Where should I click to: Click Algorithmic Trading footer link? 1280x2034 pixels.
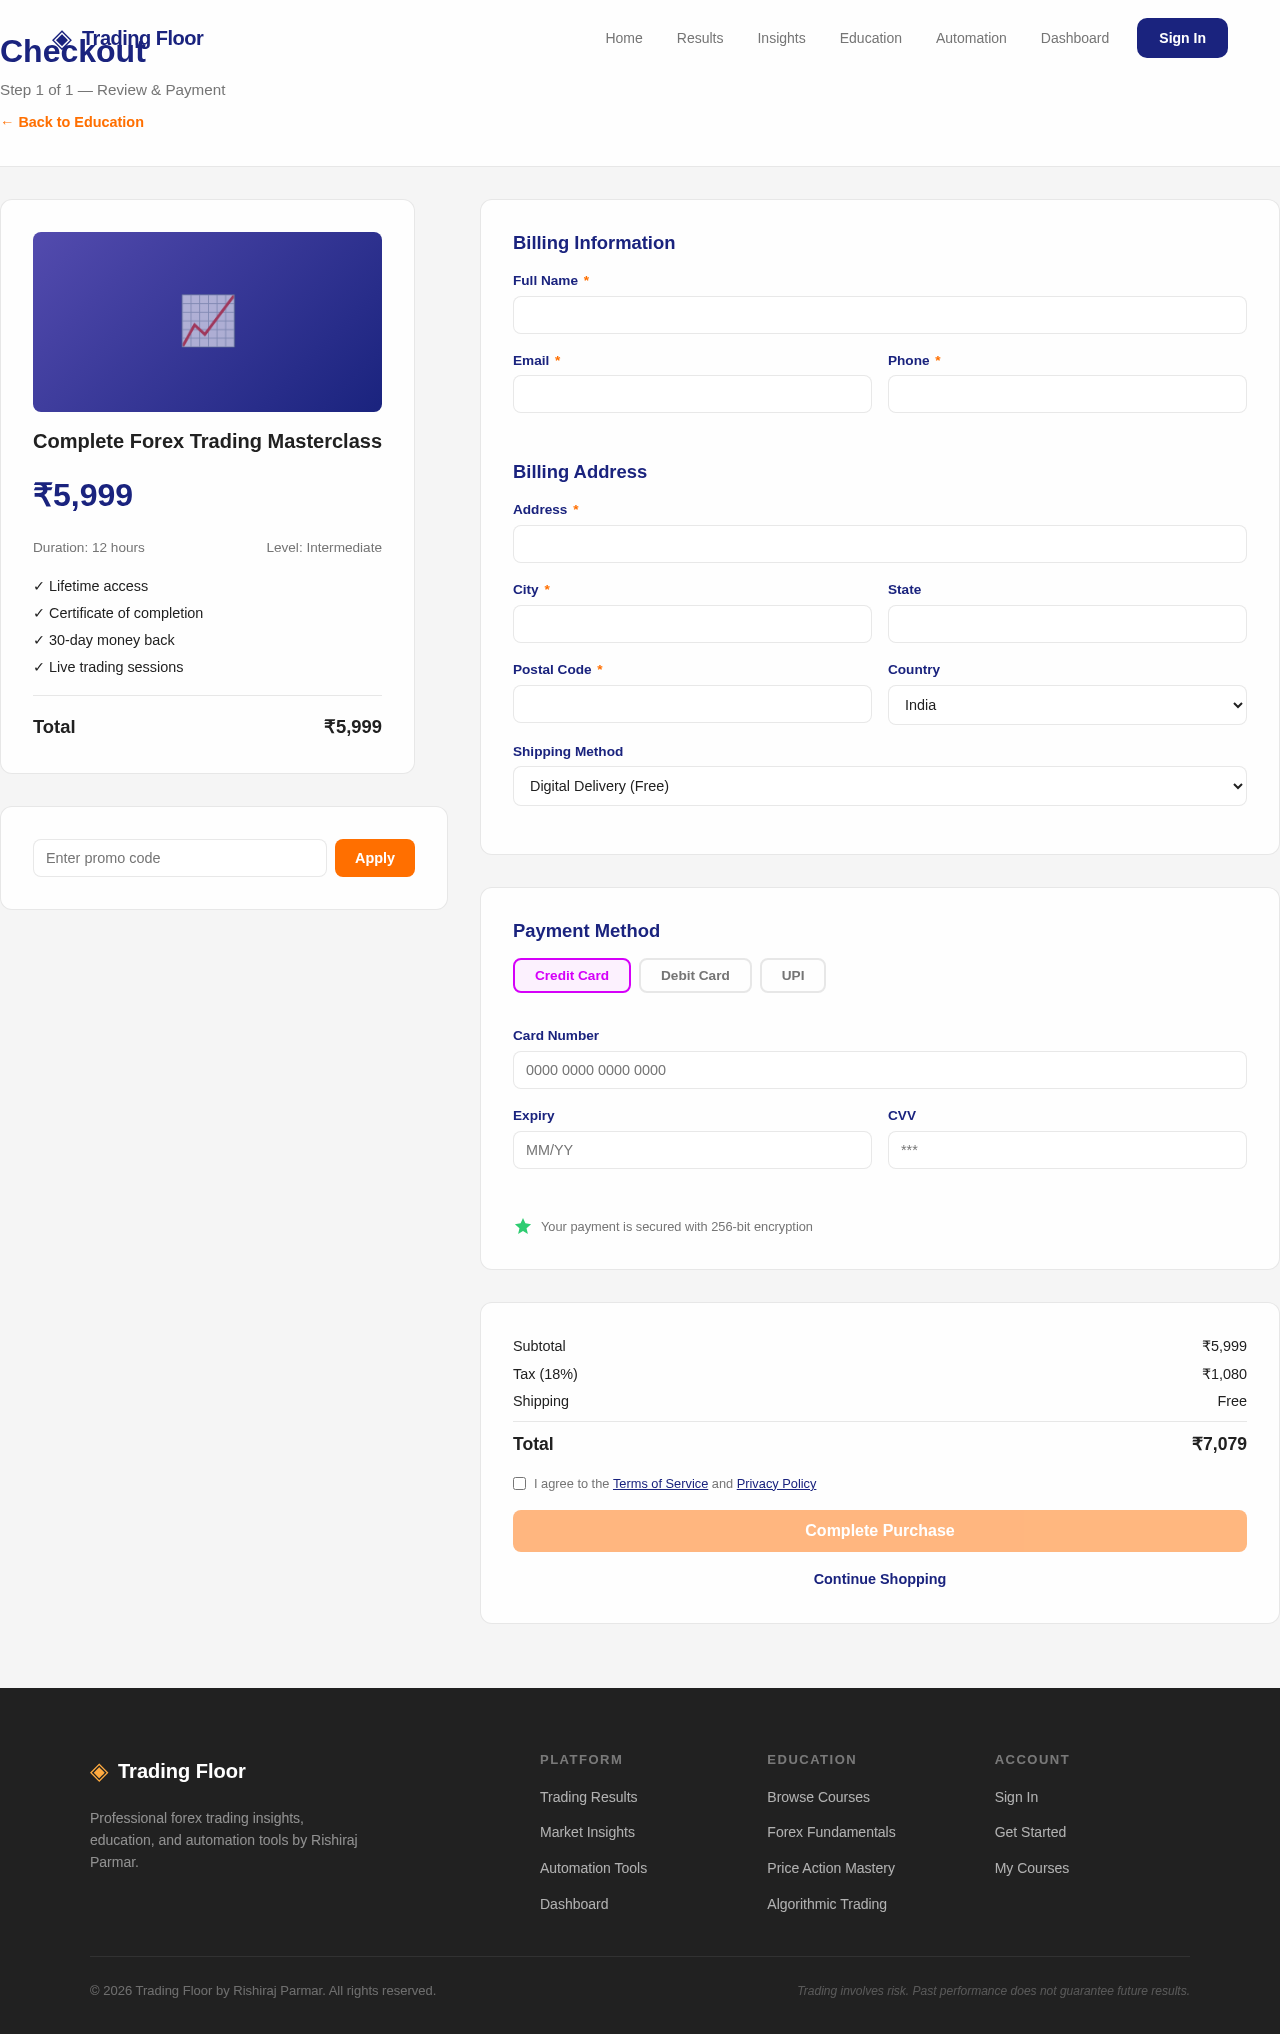[827, 1904]
